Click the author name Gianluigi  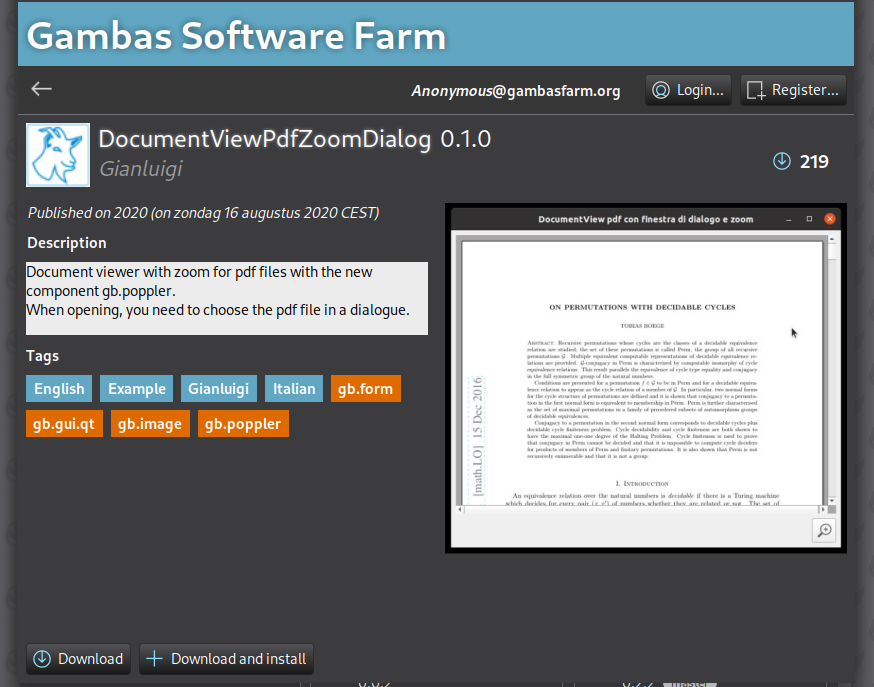tap(140, 169)
